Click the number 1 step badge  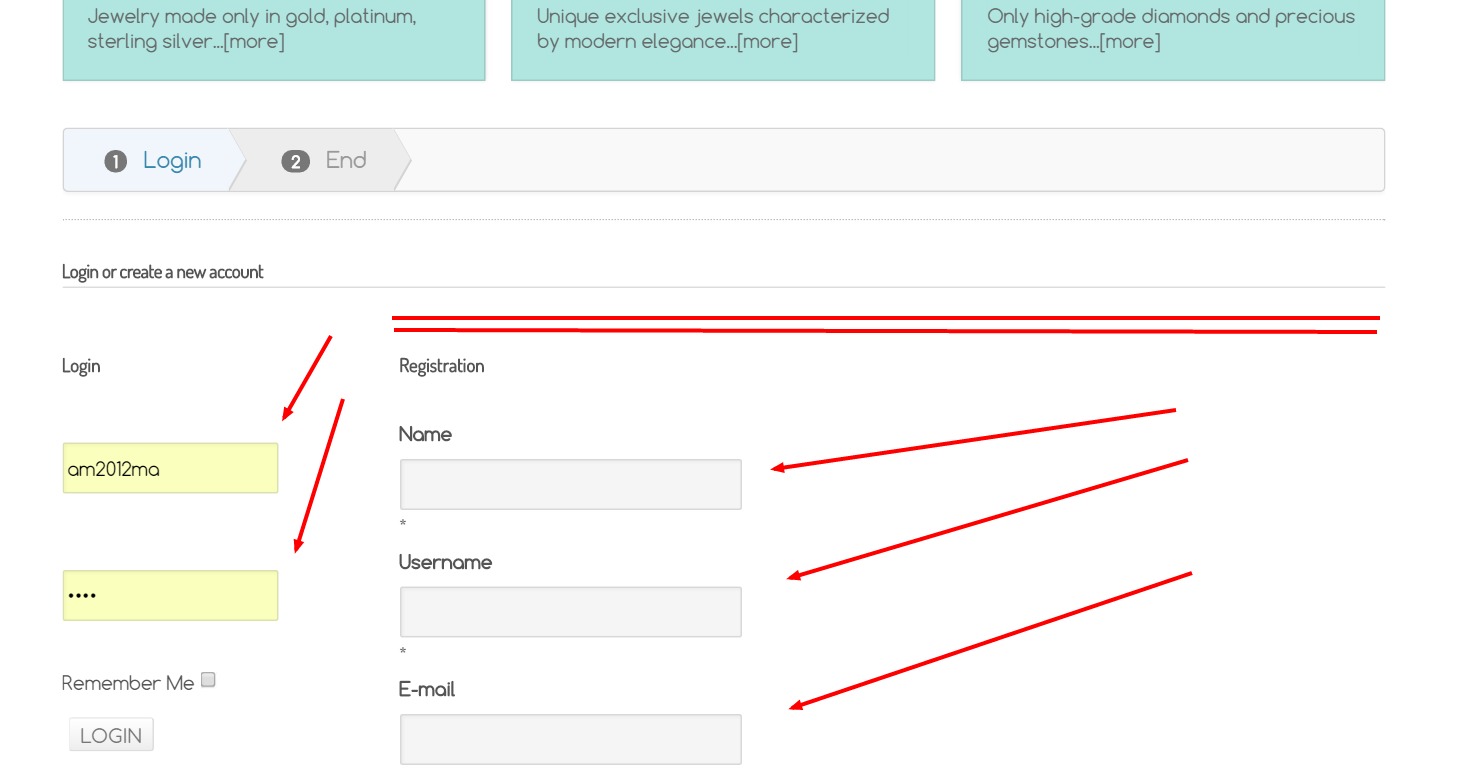click(116, 161)
